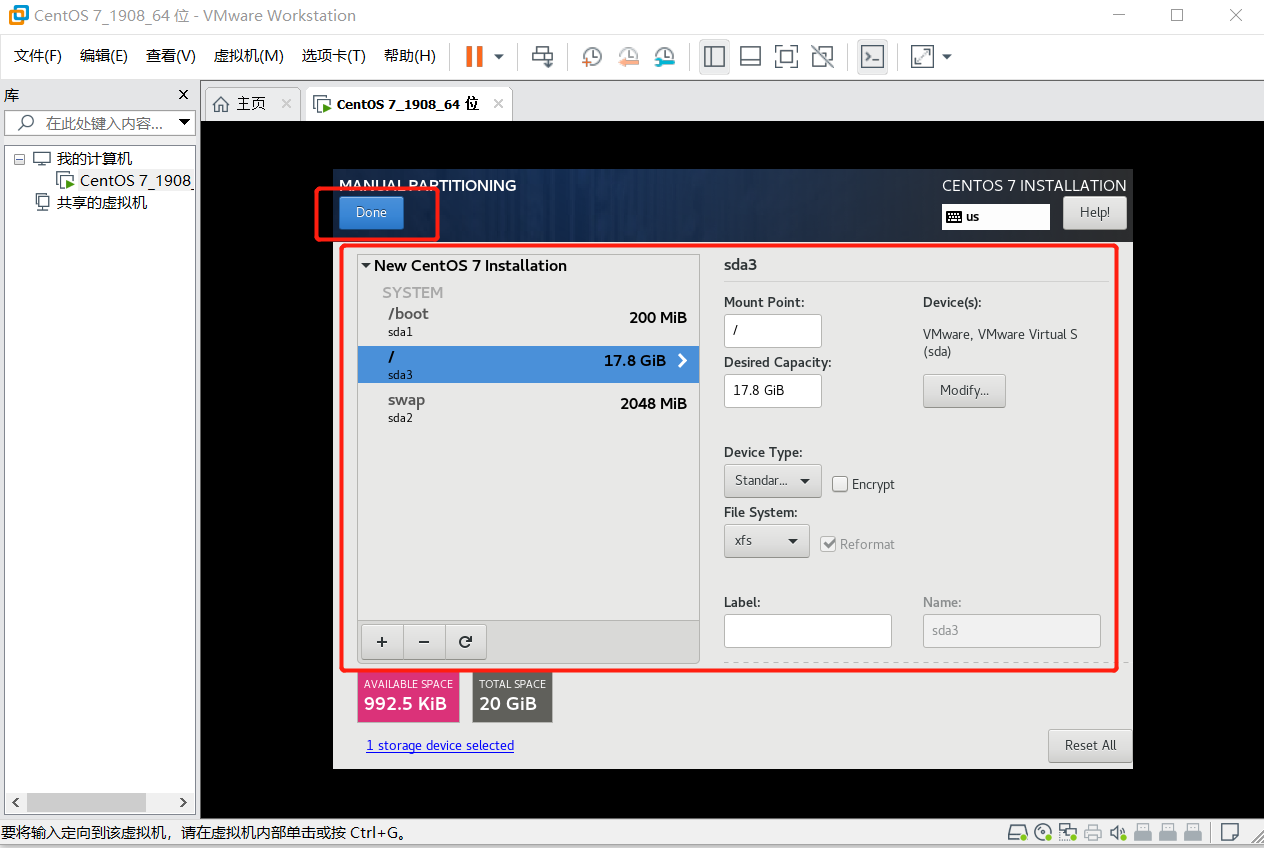This screenshot has height=848, width=1264.
Task: Collapse the 我的计算机 tree node
Action: tap(19, 159)
